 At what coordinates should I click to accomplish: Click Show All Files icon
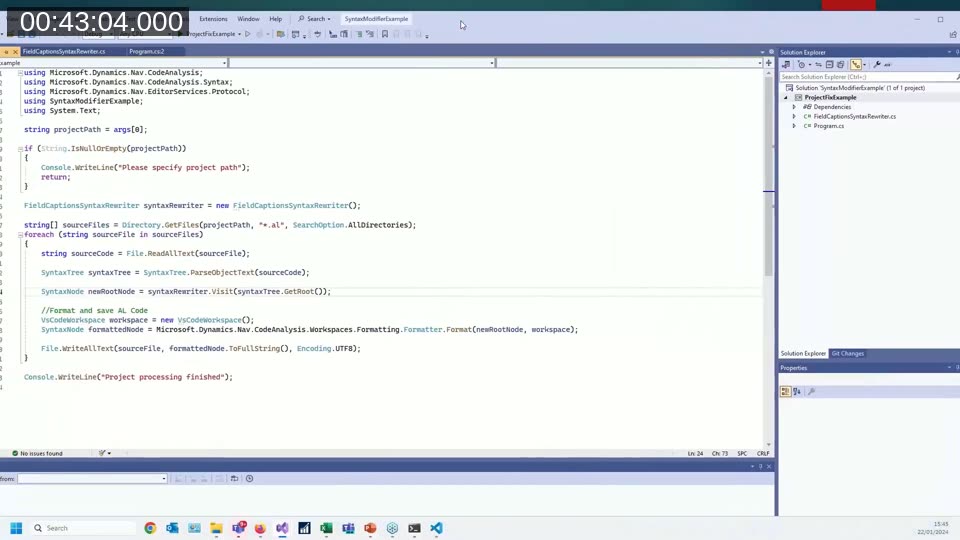pos(841,65)
